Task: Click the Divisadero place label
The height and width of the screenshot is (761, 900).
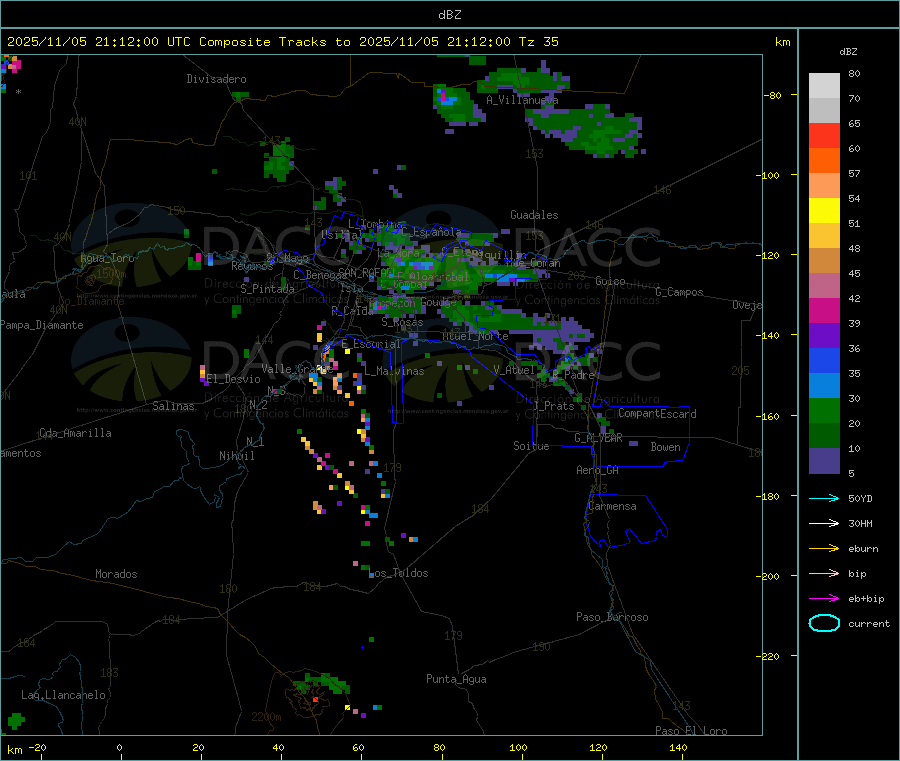Action: point(216,79)
